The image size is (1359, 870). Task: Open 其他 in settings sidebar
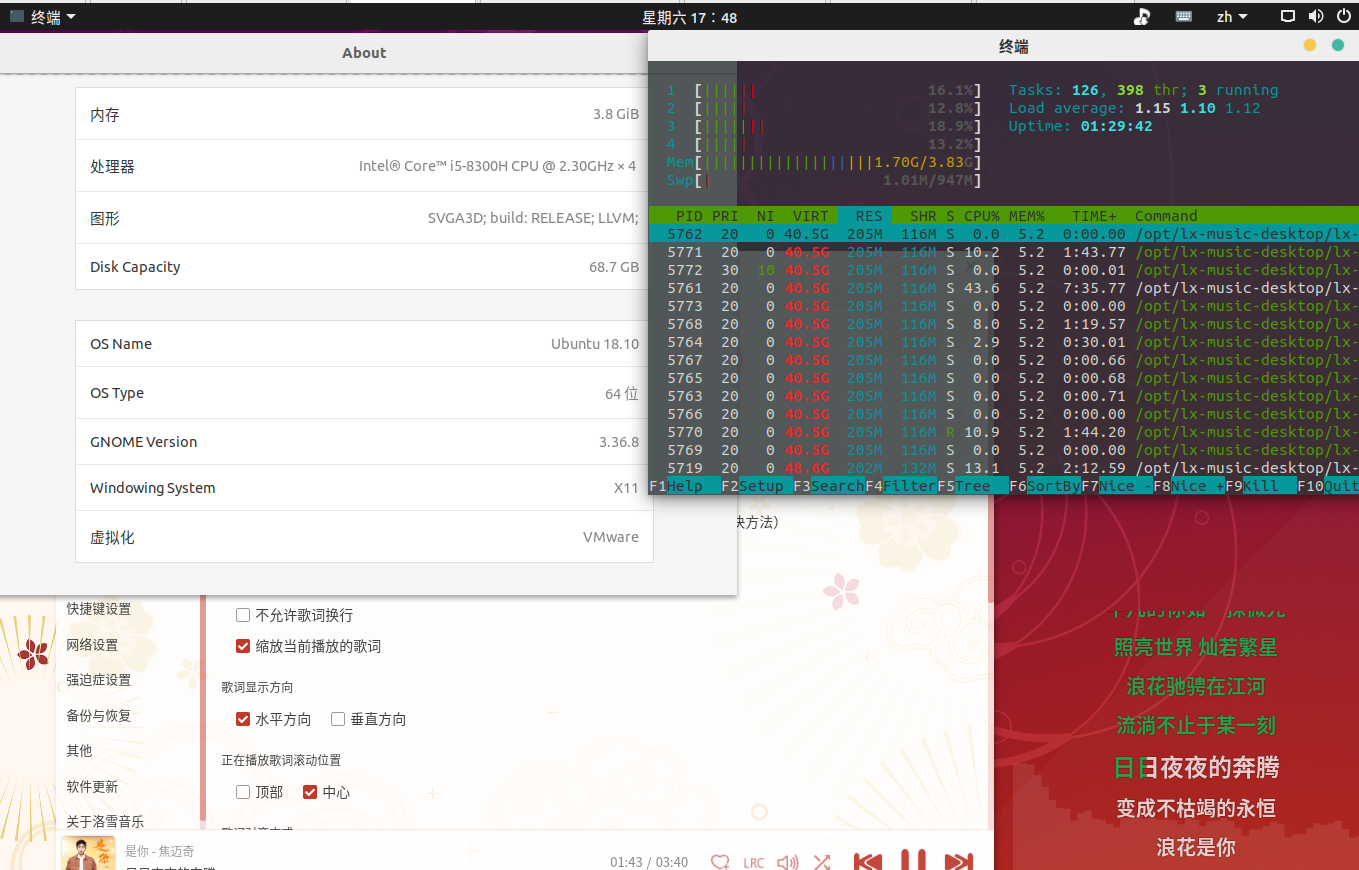[x=79, y=751]
